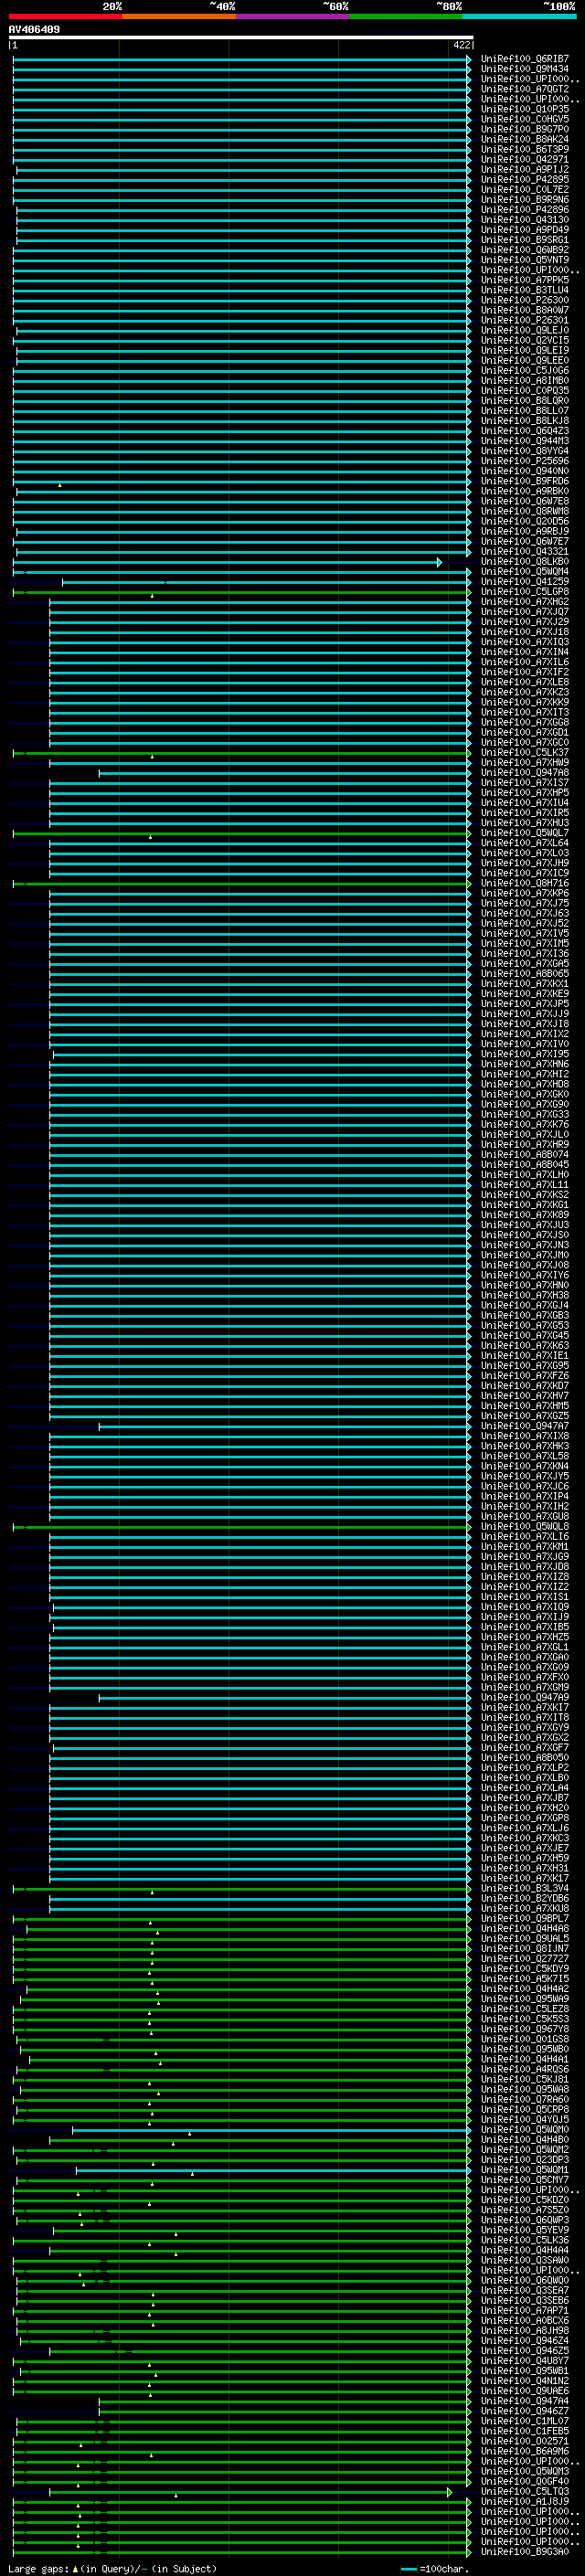Select hit label UniRef100_O02571
The height and width of the screenshot is (2576, 585).
coord(525,2441)
